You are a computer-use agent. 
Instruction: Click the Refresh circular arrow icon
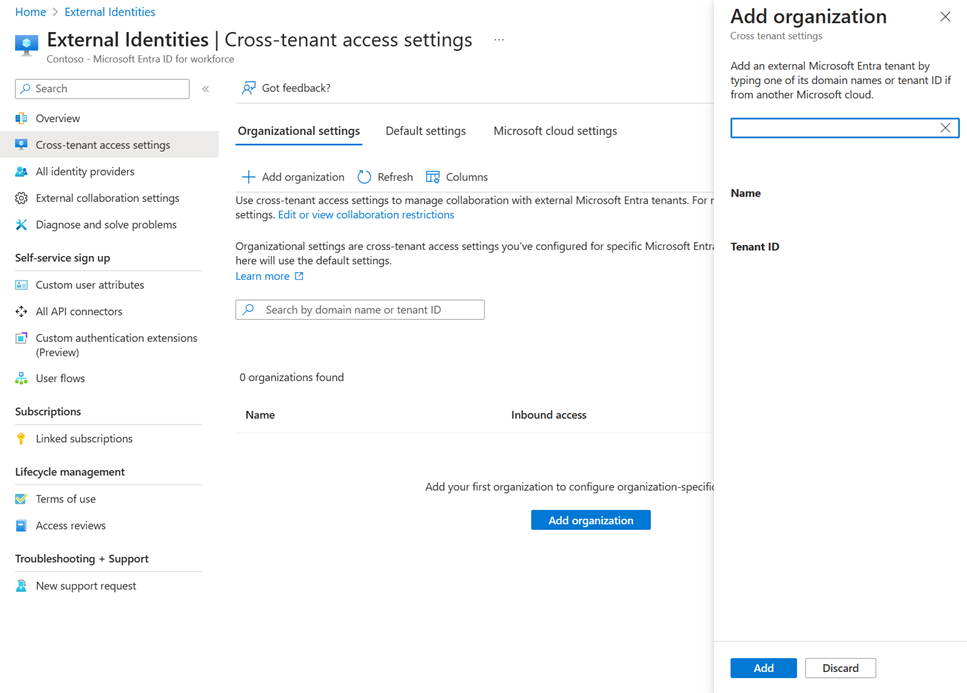[x=364, y=177]
